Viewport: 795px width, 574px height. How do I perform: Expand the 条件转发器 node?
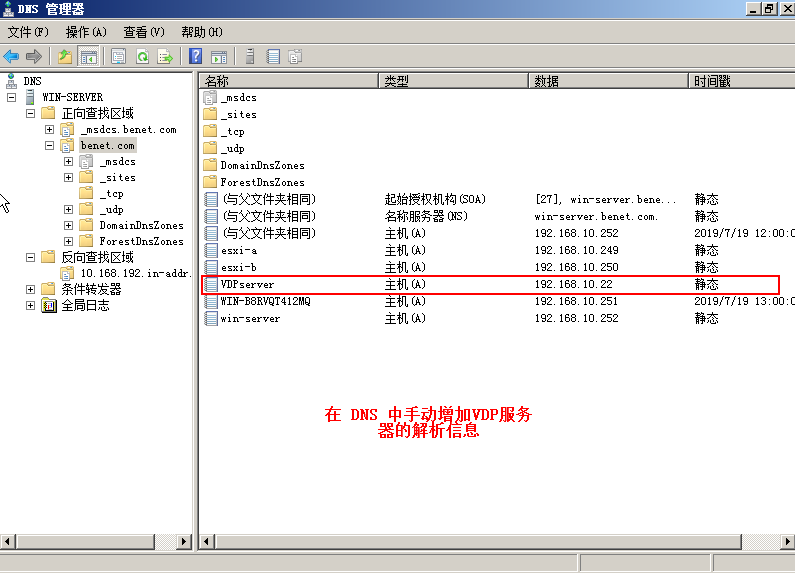(30, 290)
